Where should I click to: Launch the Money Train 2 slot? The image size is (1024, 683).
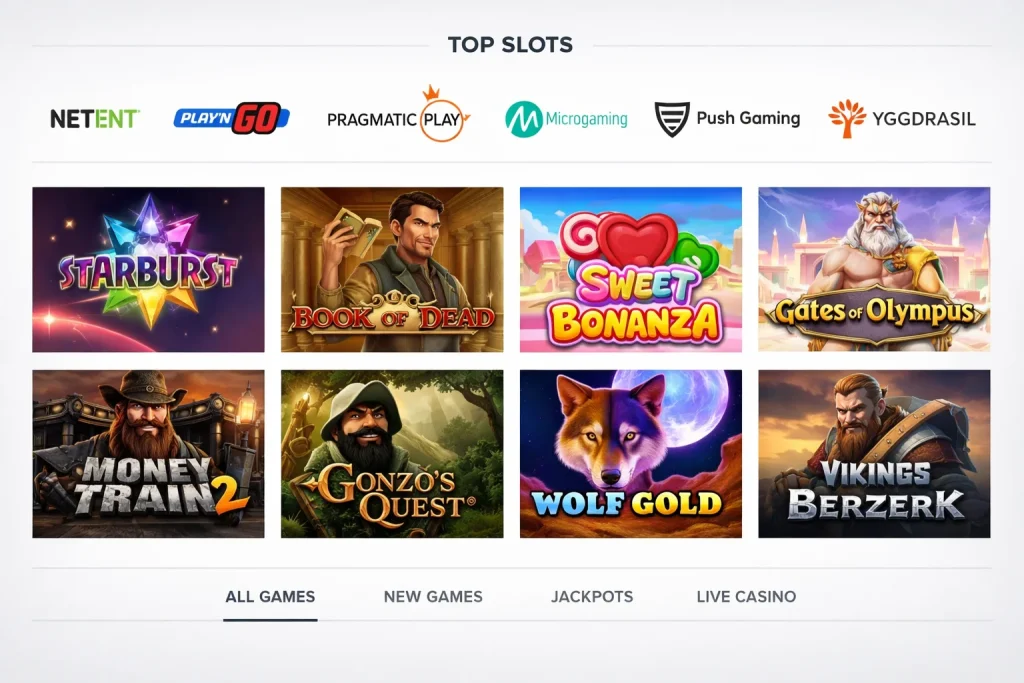tap(148, 454)
